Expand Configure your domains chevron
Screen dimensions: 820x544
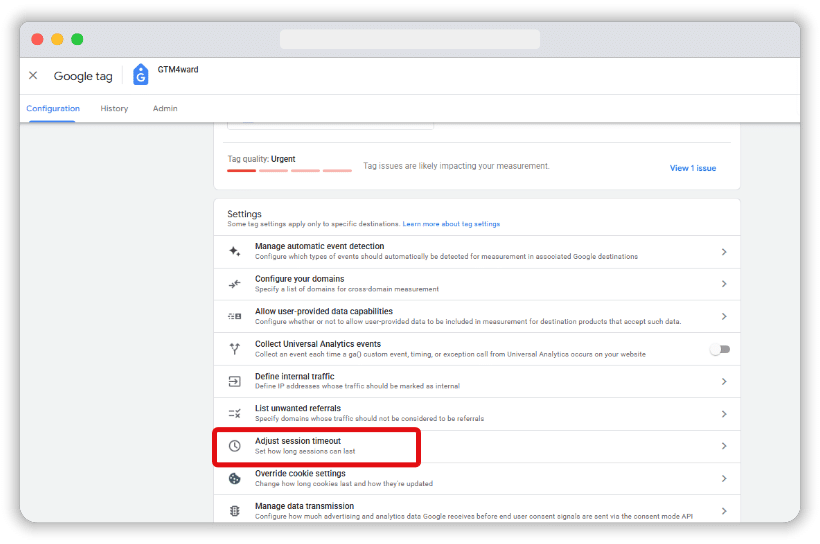724,284
